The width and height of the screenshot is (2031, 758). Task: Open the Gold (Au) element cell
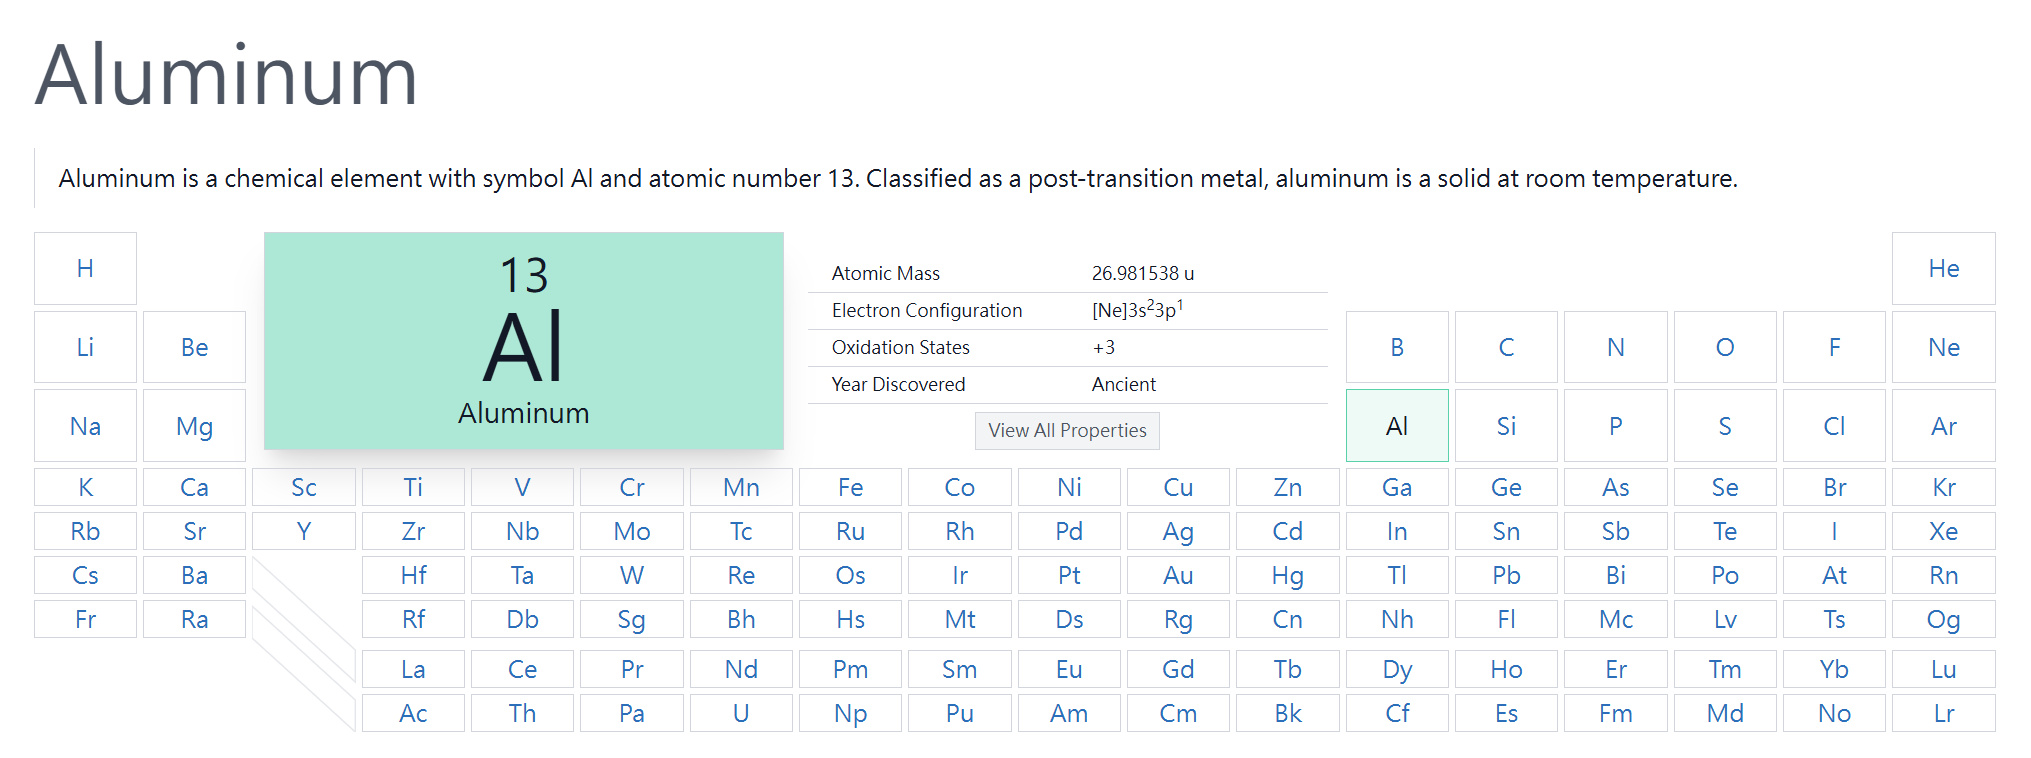click(x=1178, y=575)
